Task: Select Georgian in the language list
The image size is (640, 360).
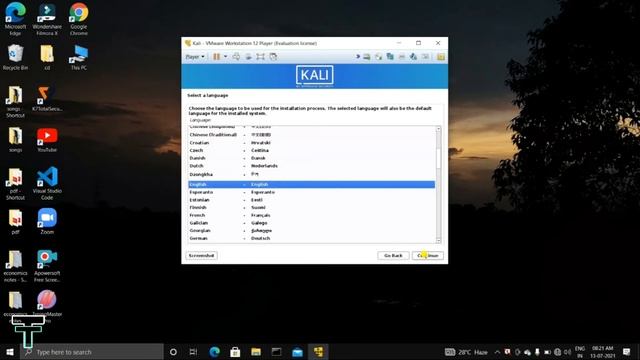Action: [x=311, y=231]
